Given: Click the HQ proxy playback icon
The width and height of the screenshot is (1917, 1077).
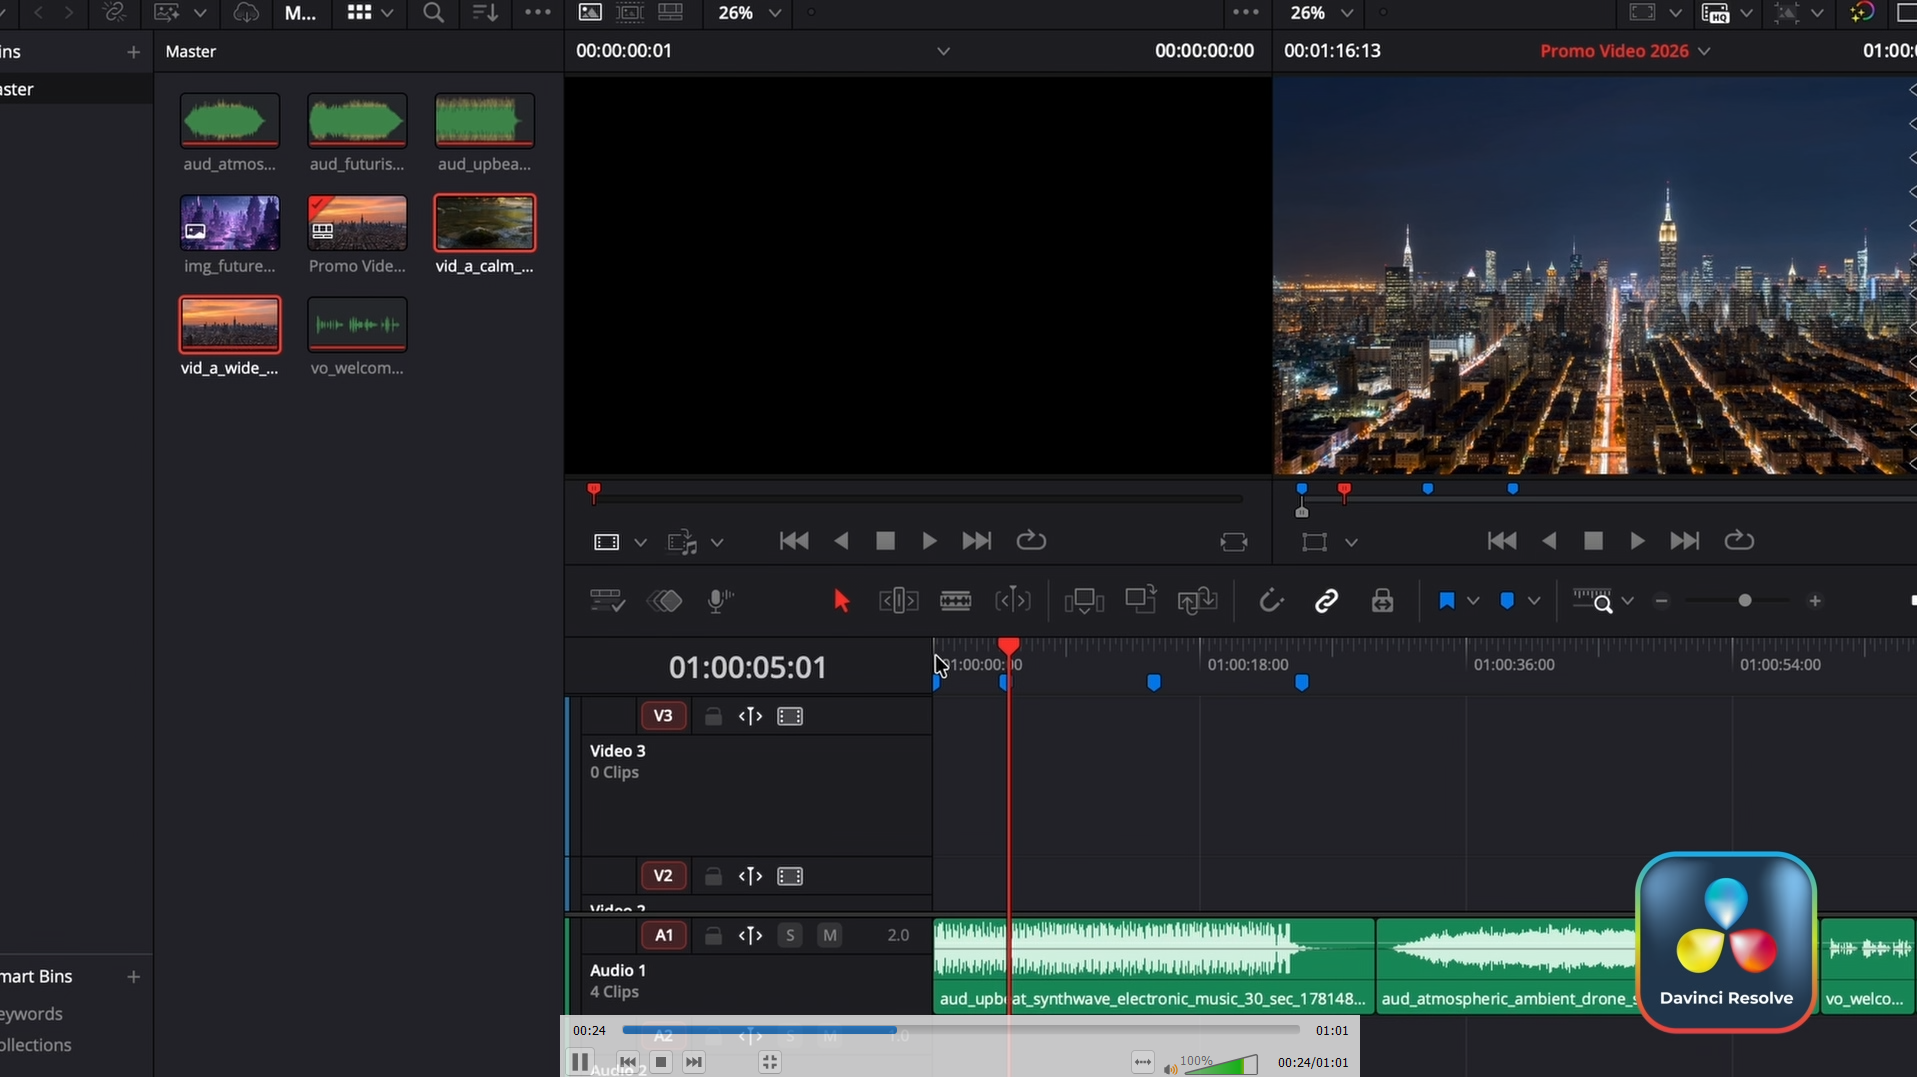Looking at the screenshot, I should coord(1715,13).
